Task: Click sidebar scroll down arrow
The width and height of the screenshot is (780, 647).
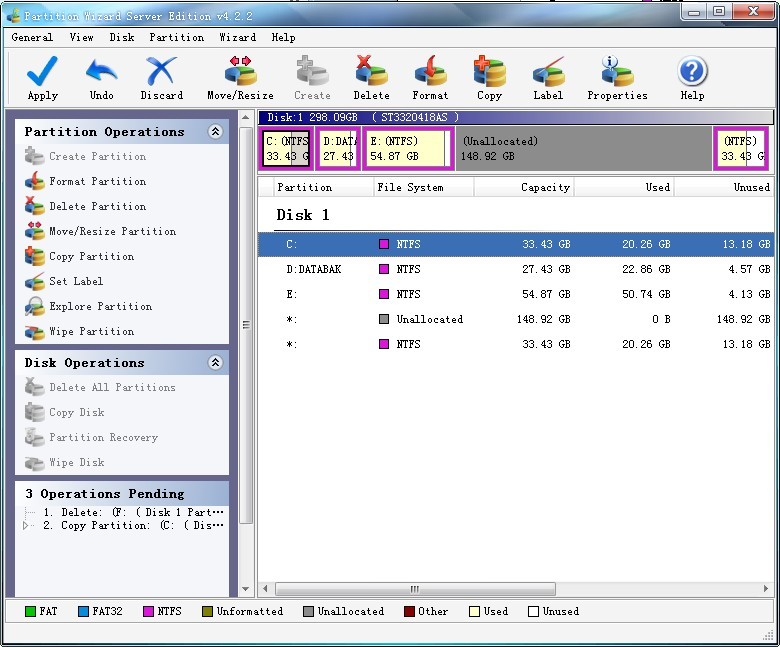Action: (x=245, y=589)
